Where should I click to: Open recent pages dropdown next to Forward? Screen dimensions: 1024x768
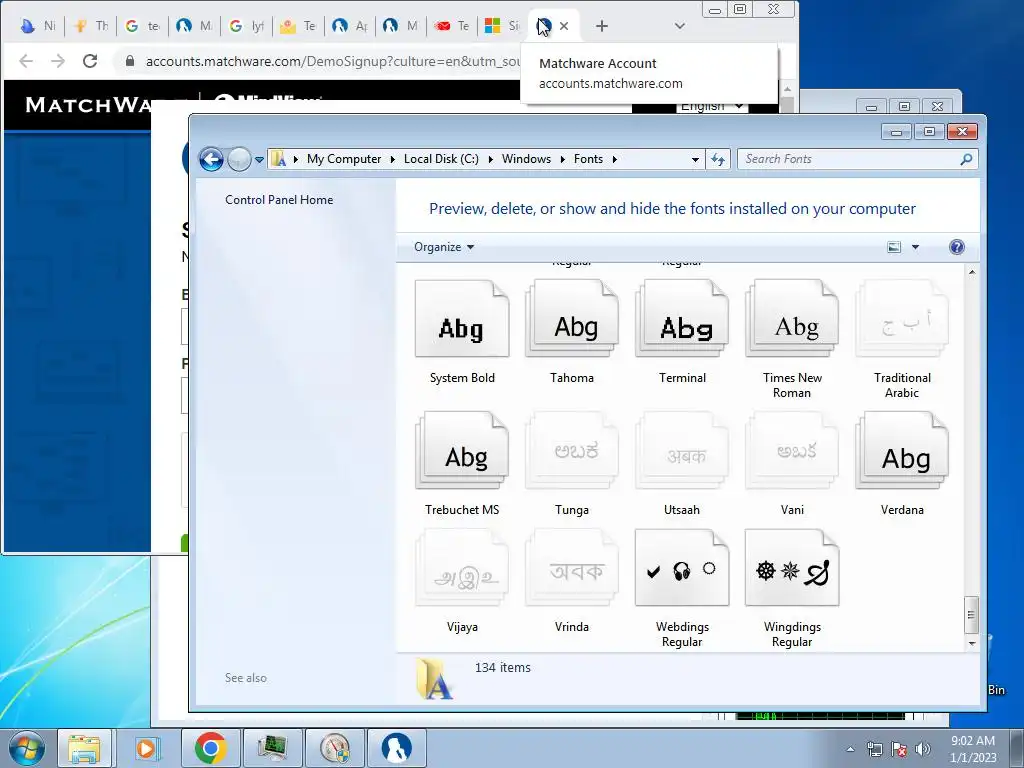pyautogui.click(x=259, y=159)
